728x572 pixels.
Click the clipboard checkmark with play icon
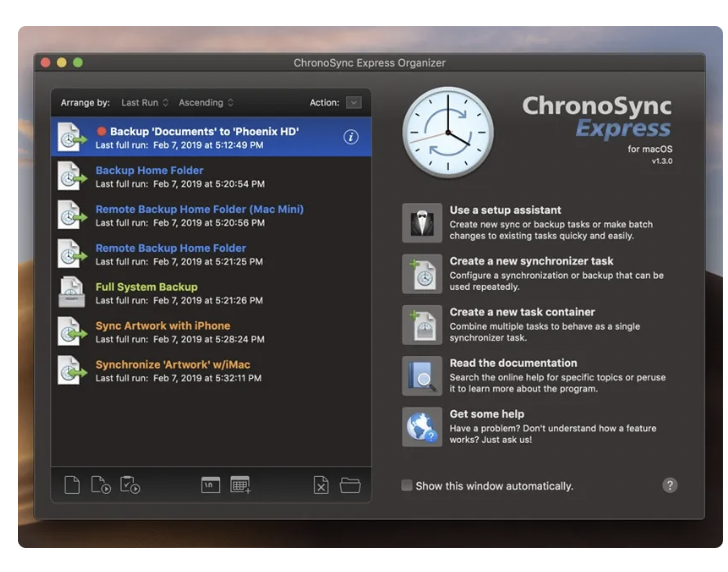pyautogui.click(x=130, y=485)
